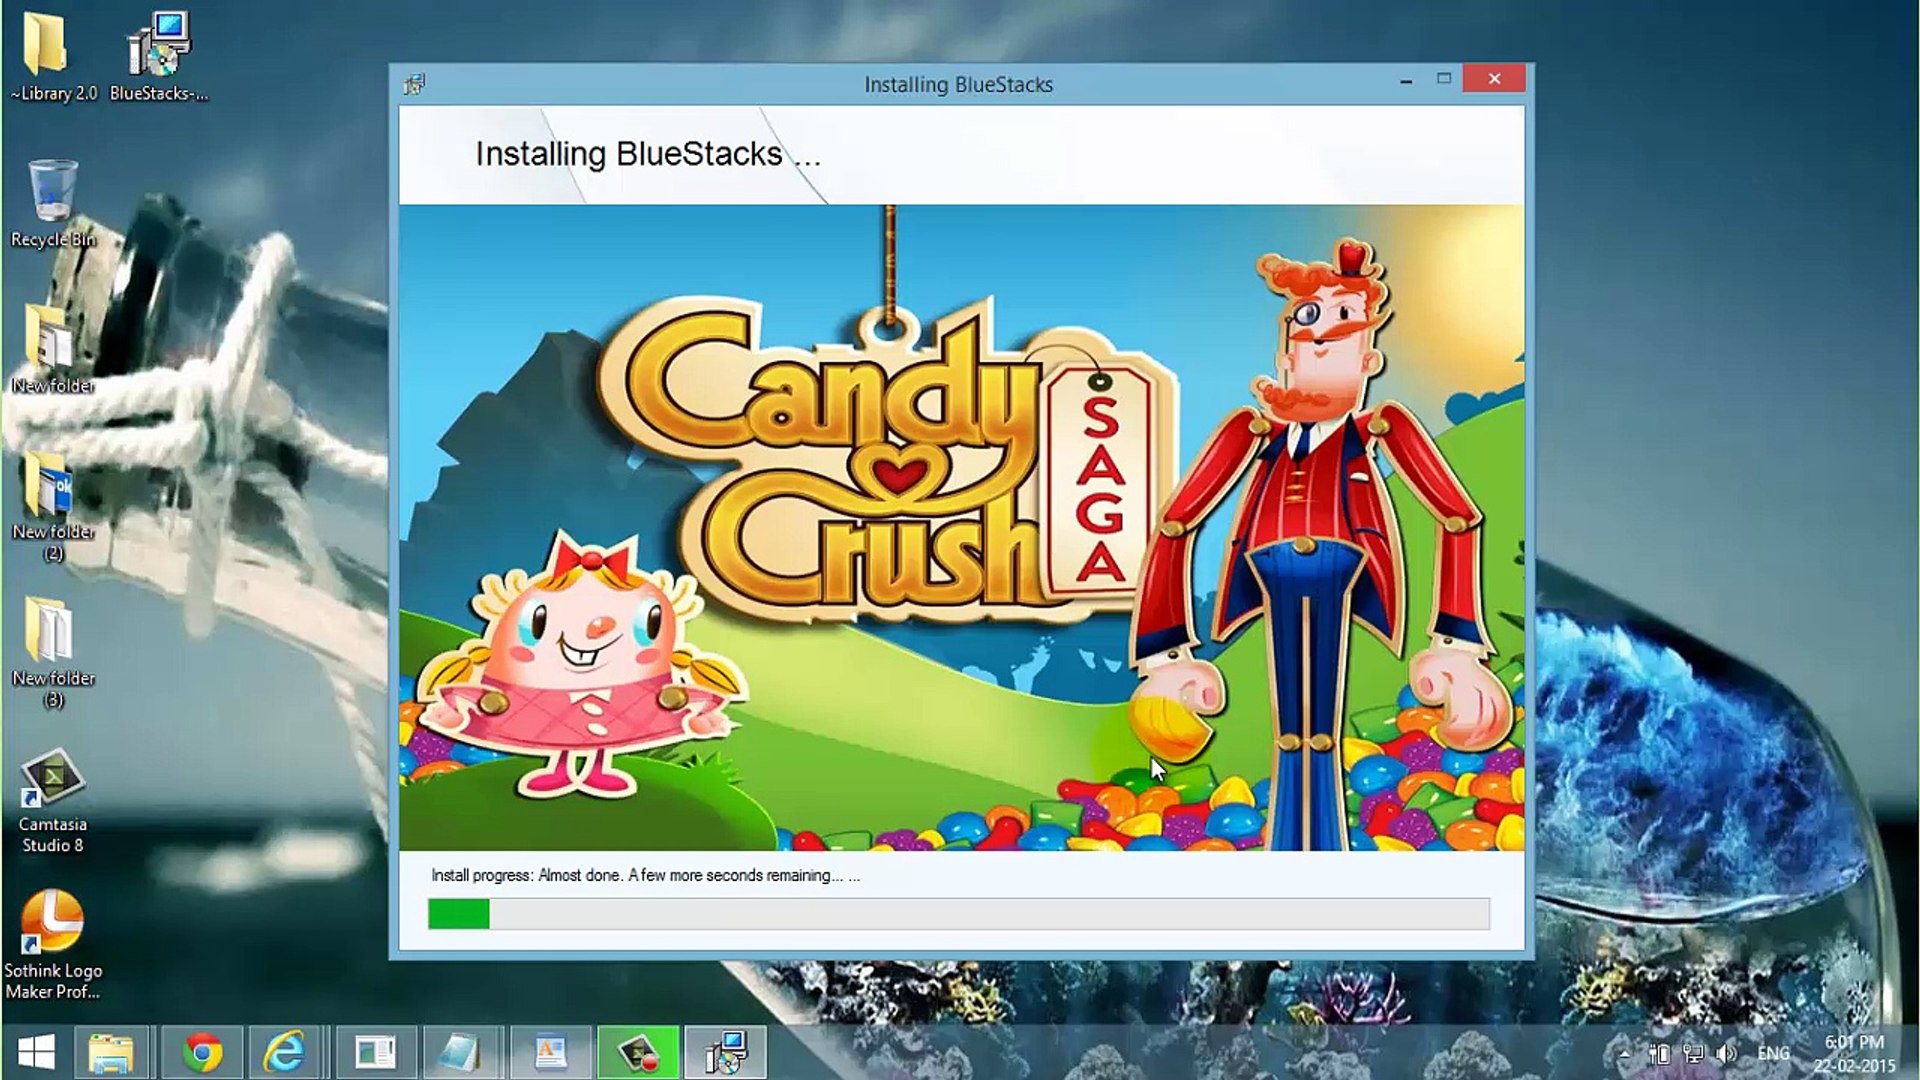Image resolution: width=1920 pixels, height=1080 pixels.
Task: Select the New folder (2) desktop icon
Action: (52, 506)
